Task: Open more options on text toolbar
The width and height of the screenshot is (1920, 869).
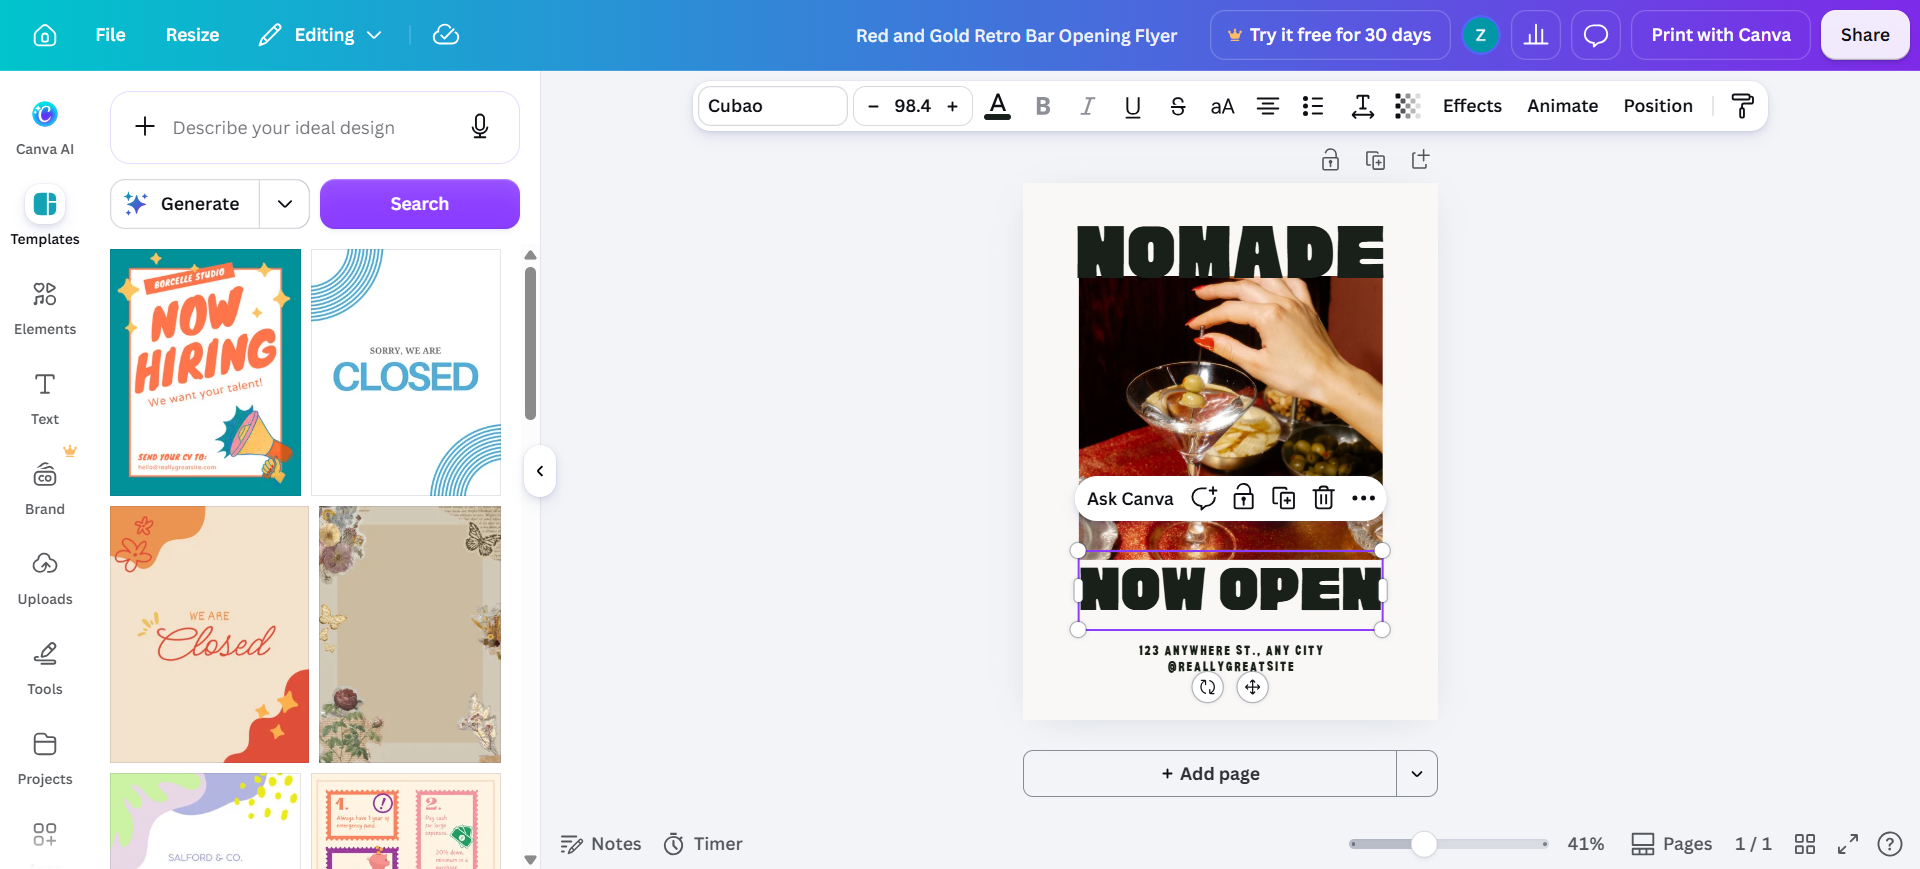Action: pos(1363,498)
